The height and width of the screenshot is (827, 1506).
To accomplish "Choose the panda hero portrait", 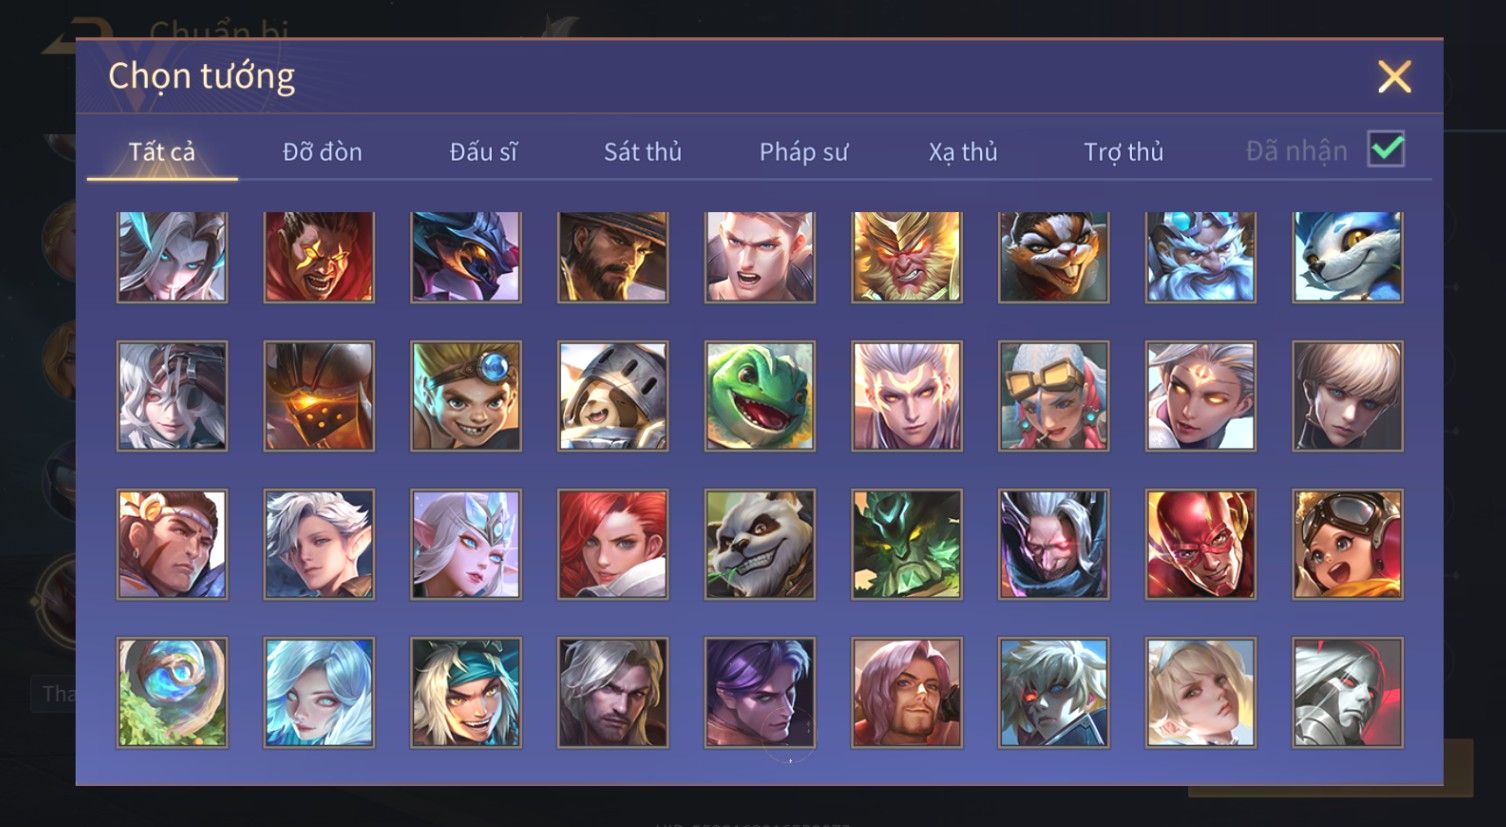I will coord(760,544).
